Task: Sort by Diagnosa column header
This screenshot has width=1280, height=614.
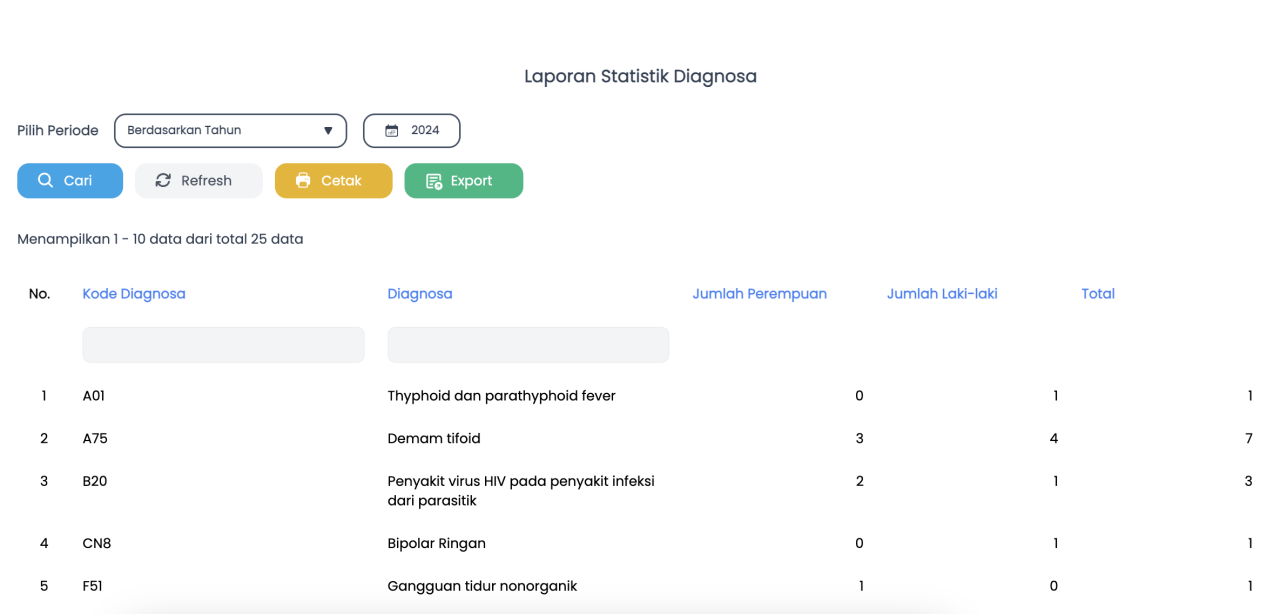Action: 420,294
